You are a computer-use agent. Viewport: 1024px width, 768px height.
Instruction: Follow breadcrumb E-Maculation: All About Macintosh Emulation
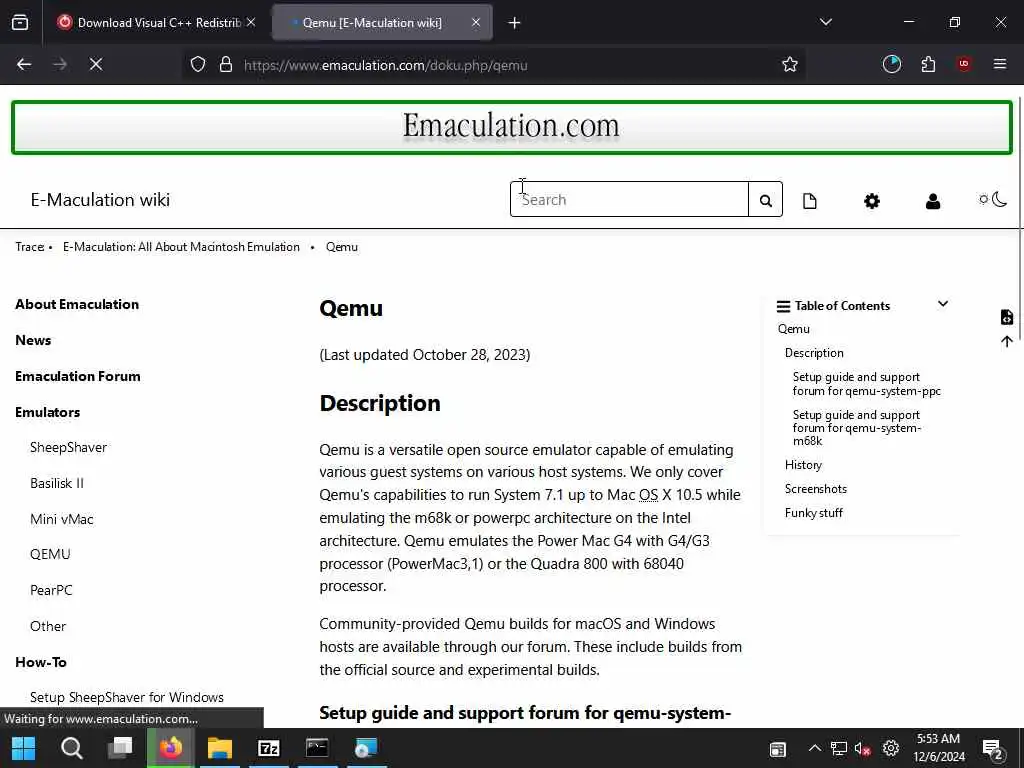coord(181,247)
